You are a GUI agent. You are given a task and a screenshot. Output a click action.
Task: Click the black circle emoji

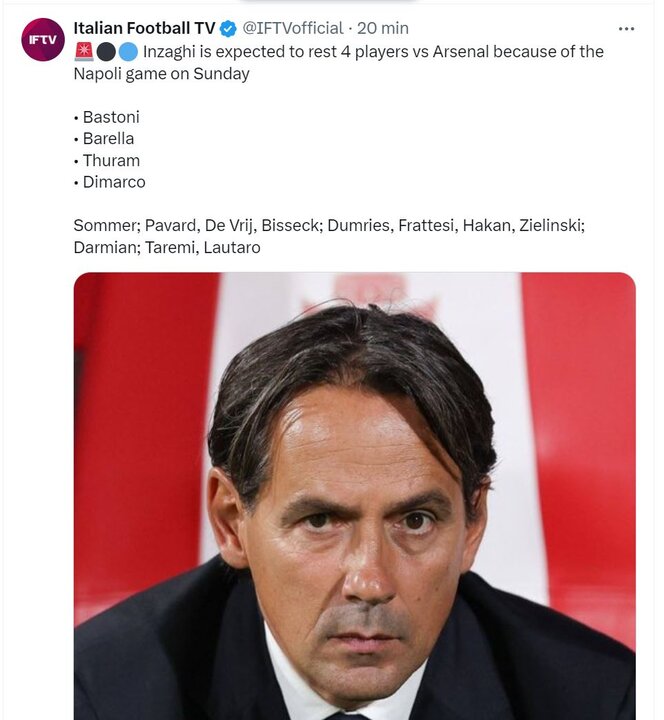(105, 51)
